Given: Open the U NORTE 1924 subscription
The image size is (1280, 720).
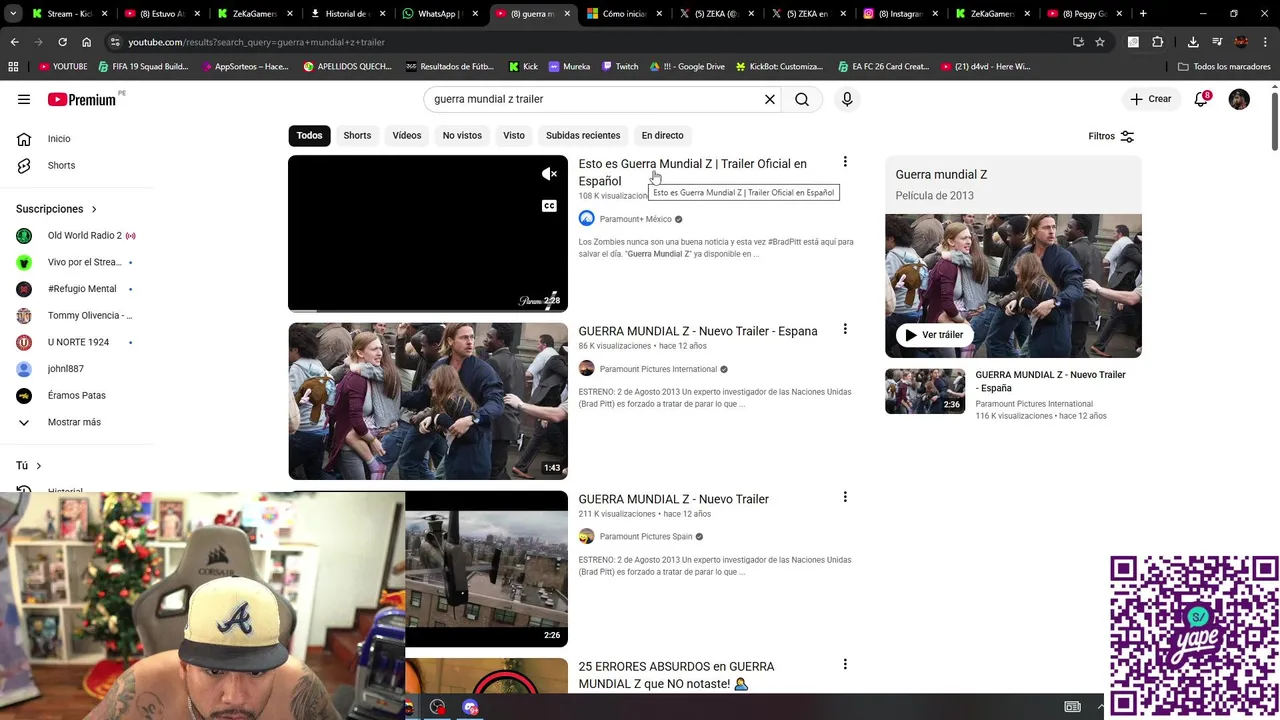Looking at the screenshot, I should pyautogui.click(x=80, y=342).
